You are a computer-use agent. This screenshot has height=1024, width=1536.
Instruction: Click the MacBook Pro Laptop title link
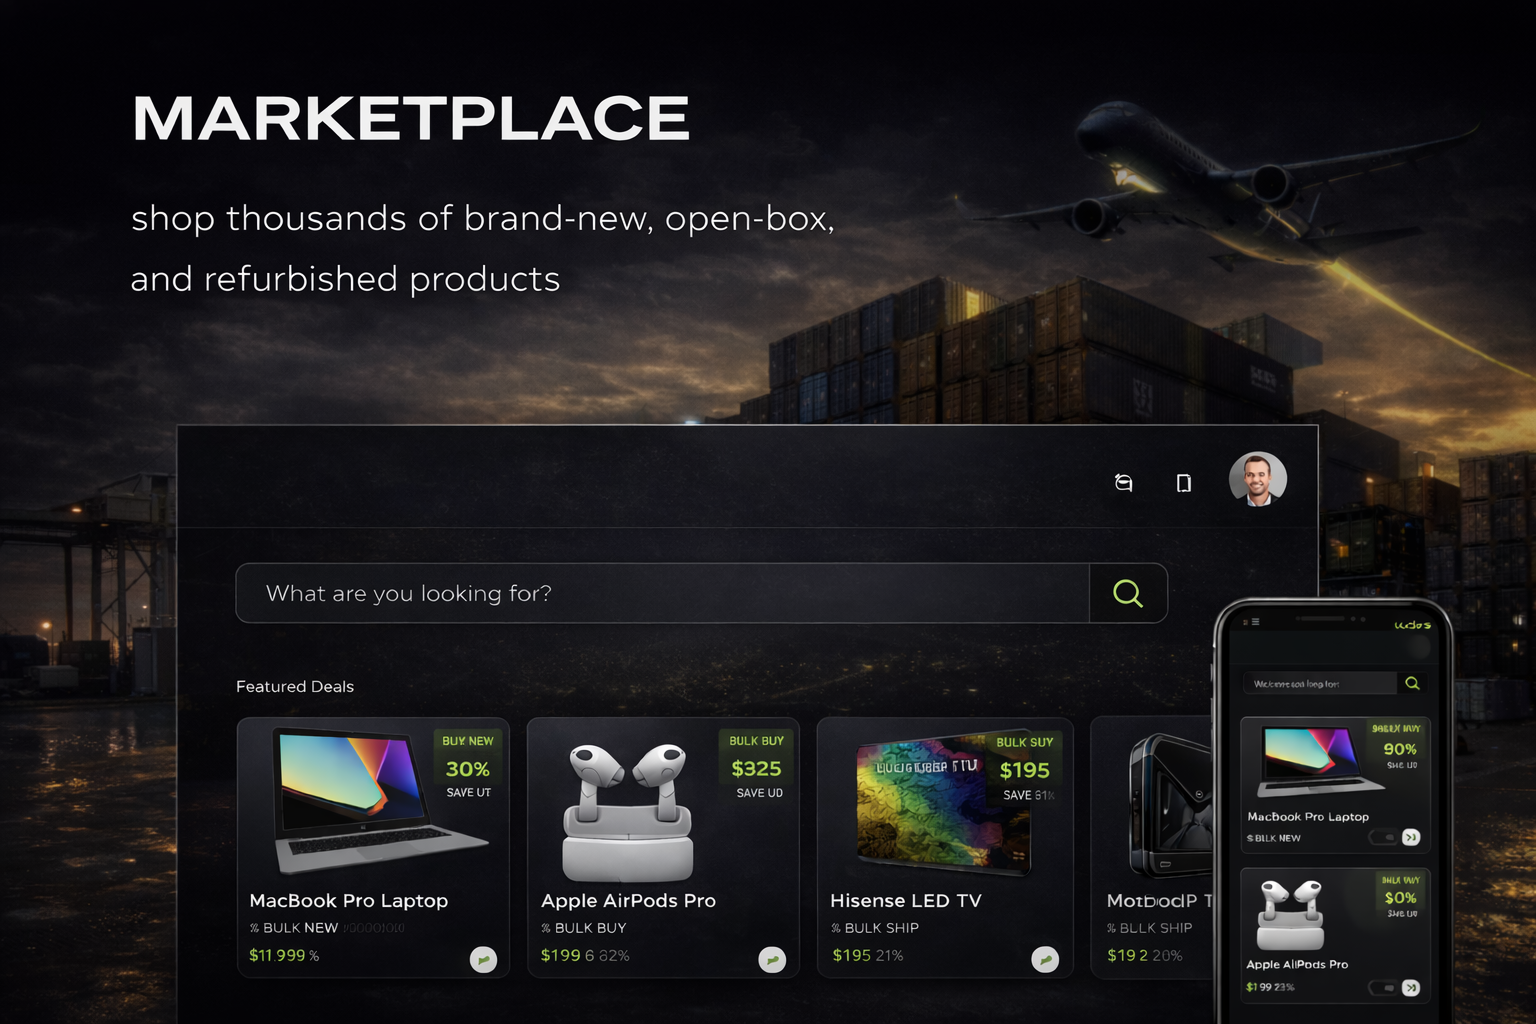click(349, 901)
